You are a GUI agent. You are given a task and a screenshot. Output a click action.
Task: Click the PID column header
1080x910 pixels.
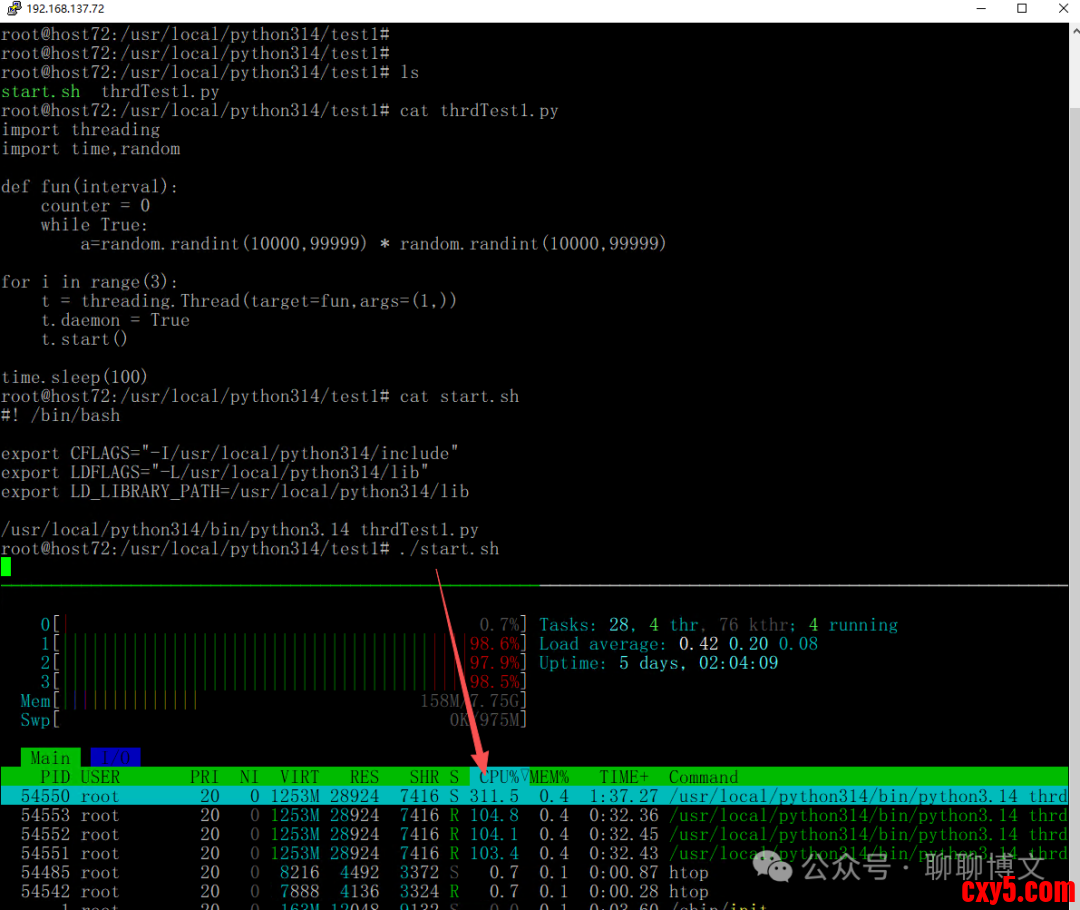tap(54, 777)
